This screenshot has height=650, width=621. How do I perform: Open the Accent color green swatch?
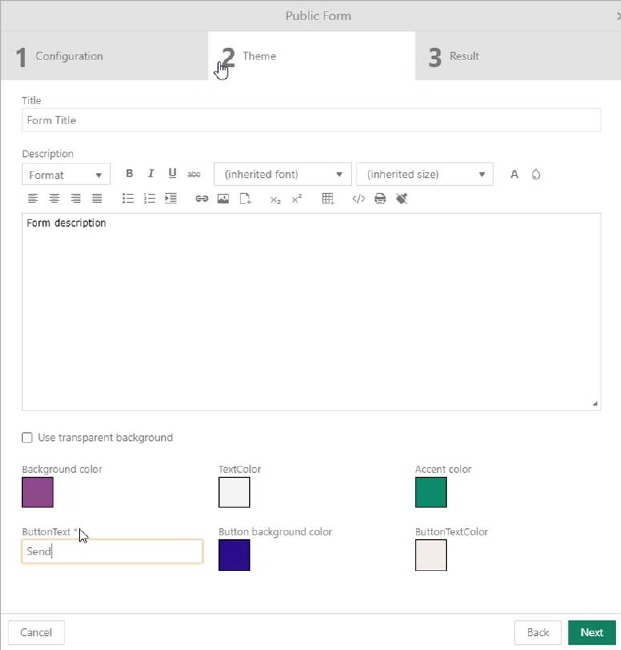(x=431, y=492)
